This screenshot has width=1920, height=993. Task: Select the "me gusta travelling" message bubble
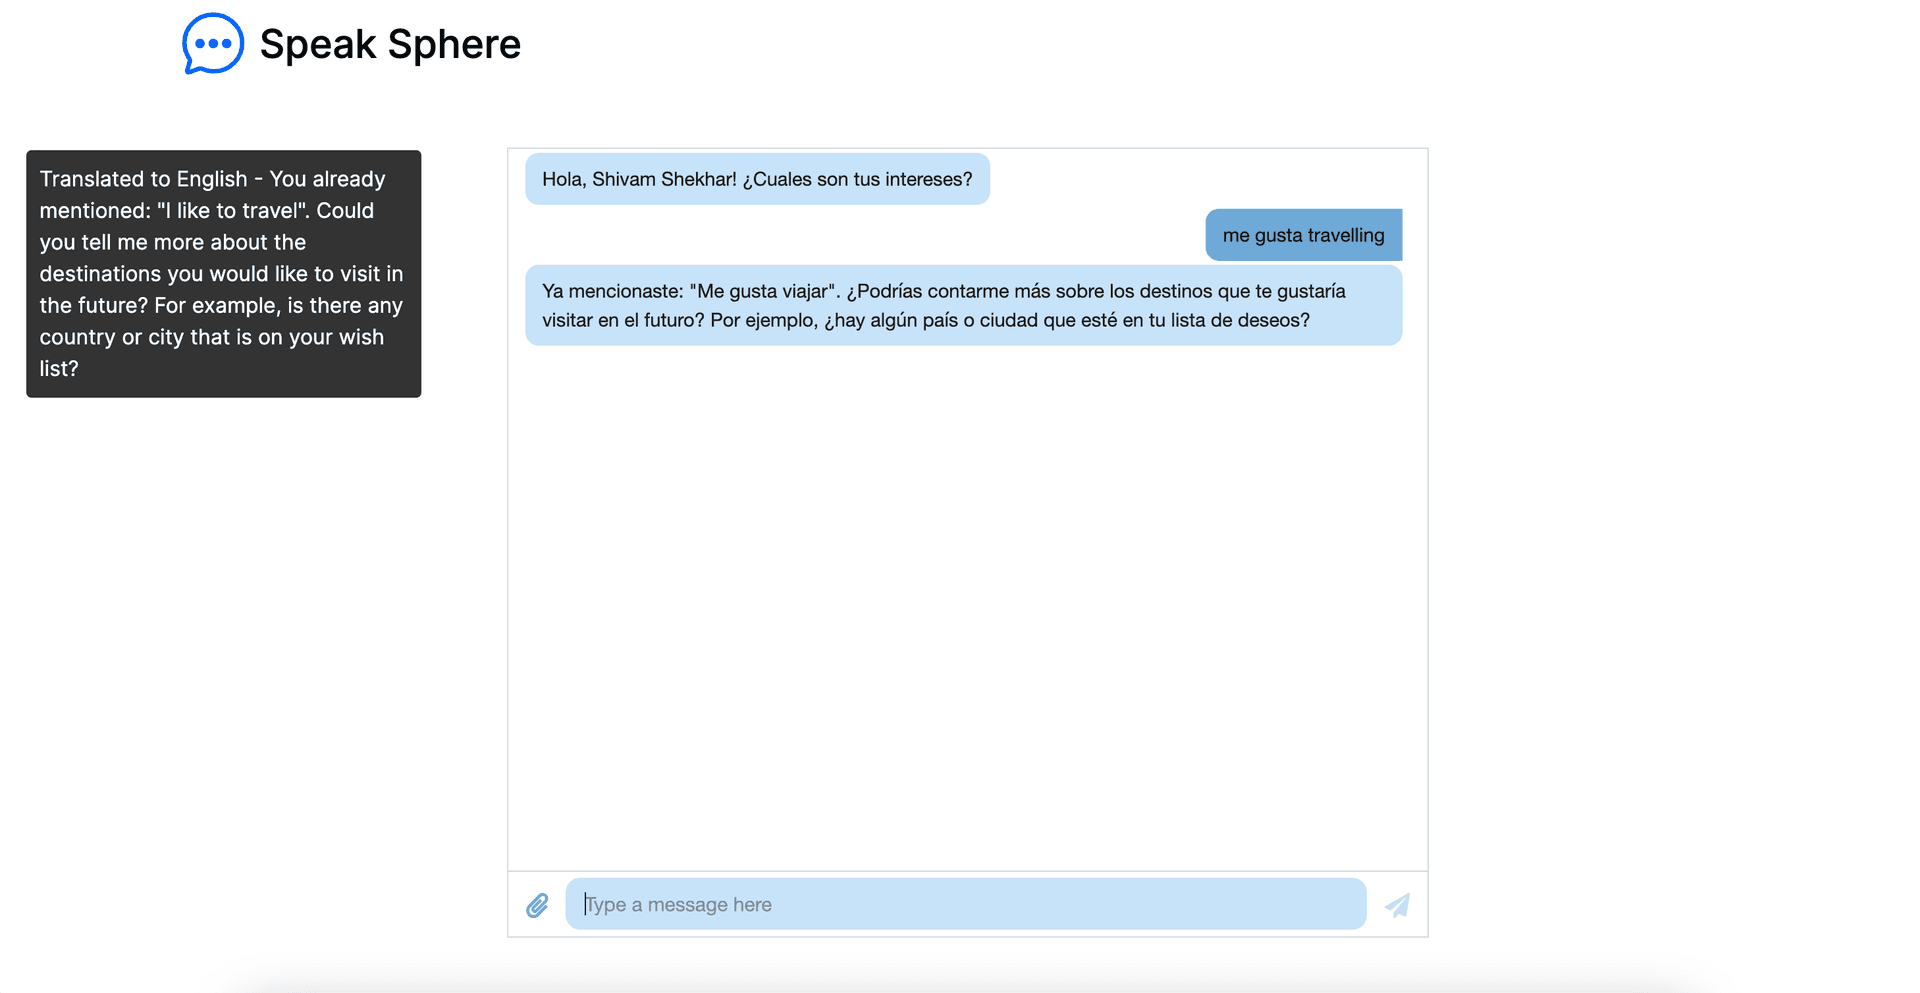1303,235
